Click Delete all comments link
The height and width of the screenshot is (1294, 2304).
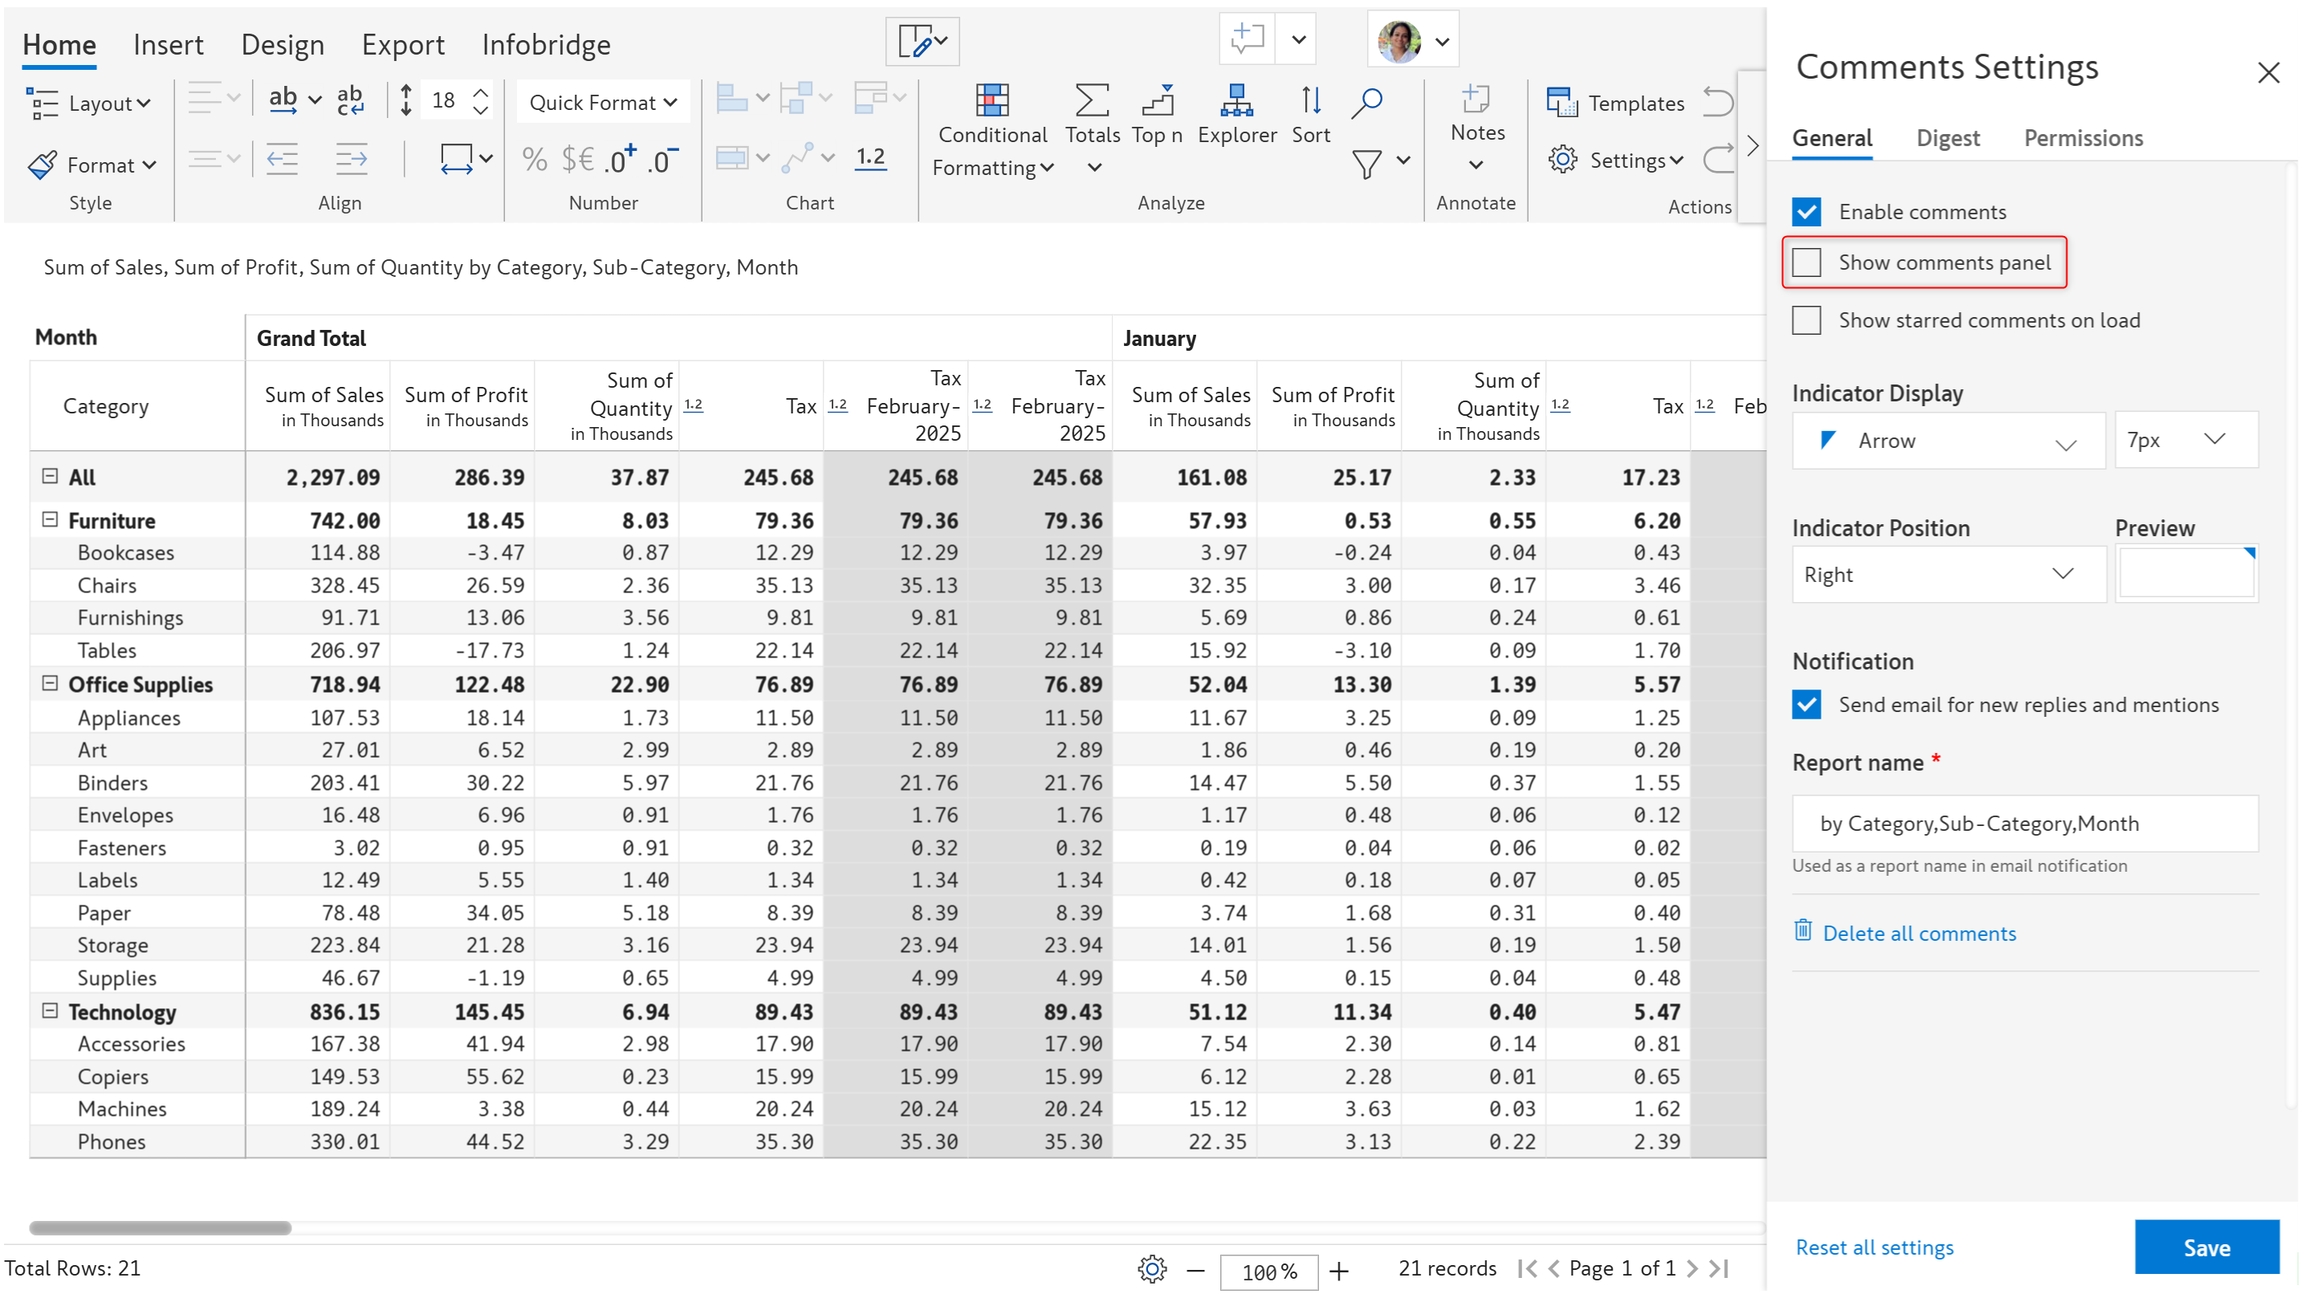(x=1918, y=934)
